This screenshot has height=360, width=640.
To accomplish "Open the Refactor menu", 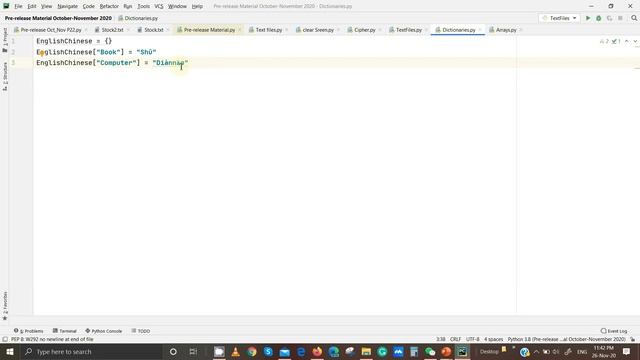I will coord(109,6).
